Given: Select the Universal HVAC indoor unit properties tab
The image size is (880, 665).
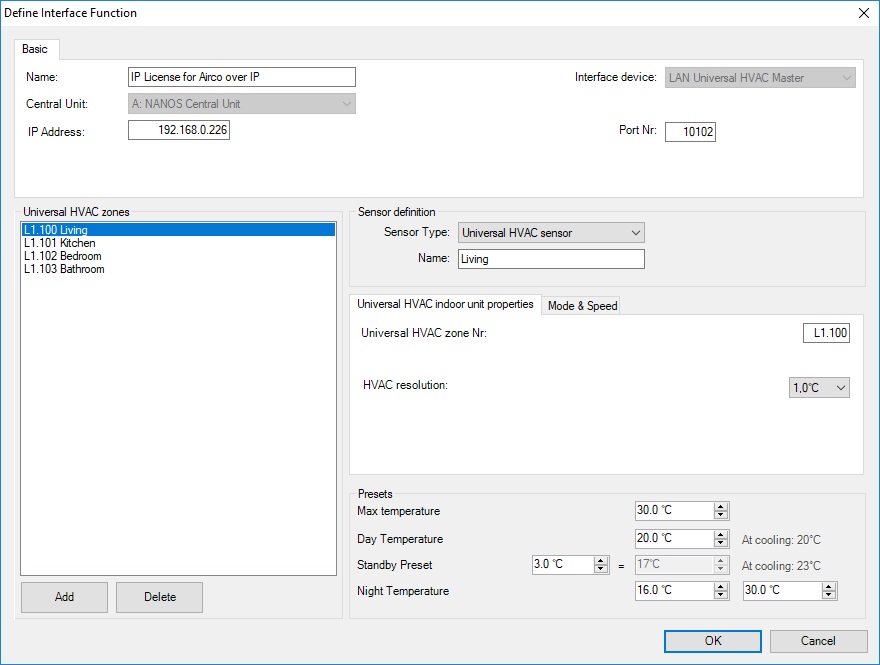Looking at the screenshot, I should pos(445,305).
